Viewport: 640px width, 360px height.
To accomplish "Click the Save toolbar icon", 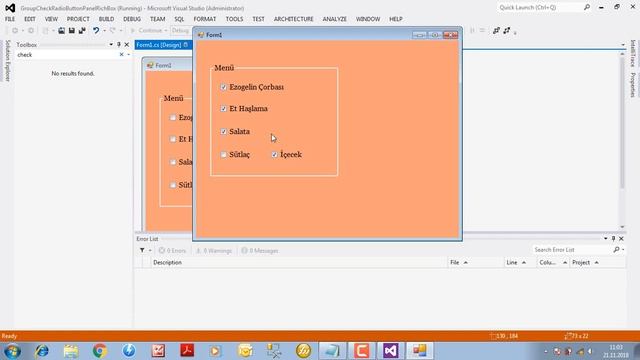I will (72, 31).
